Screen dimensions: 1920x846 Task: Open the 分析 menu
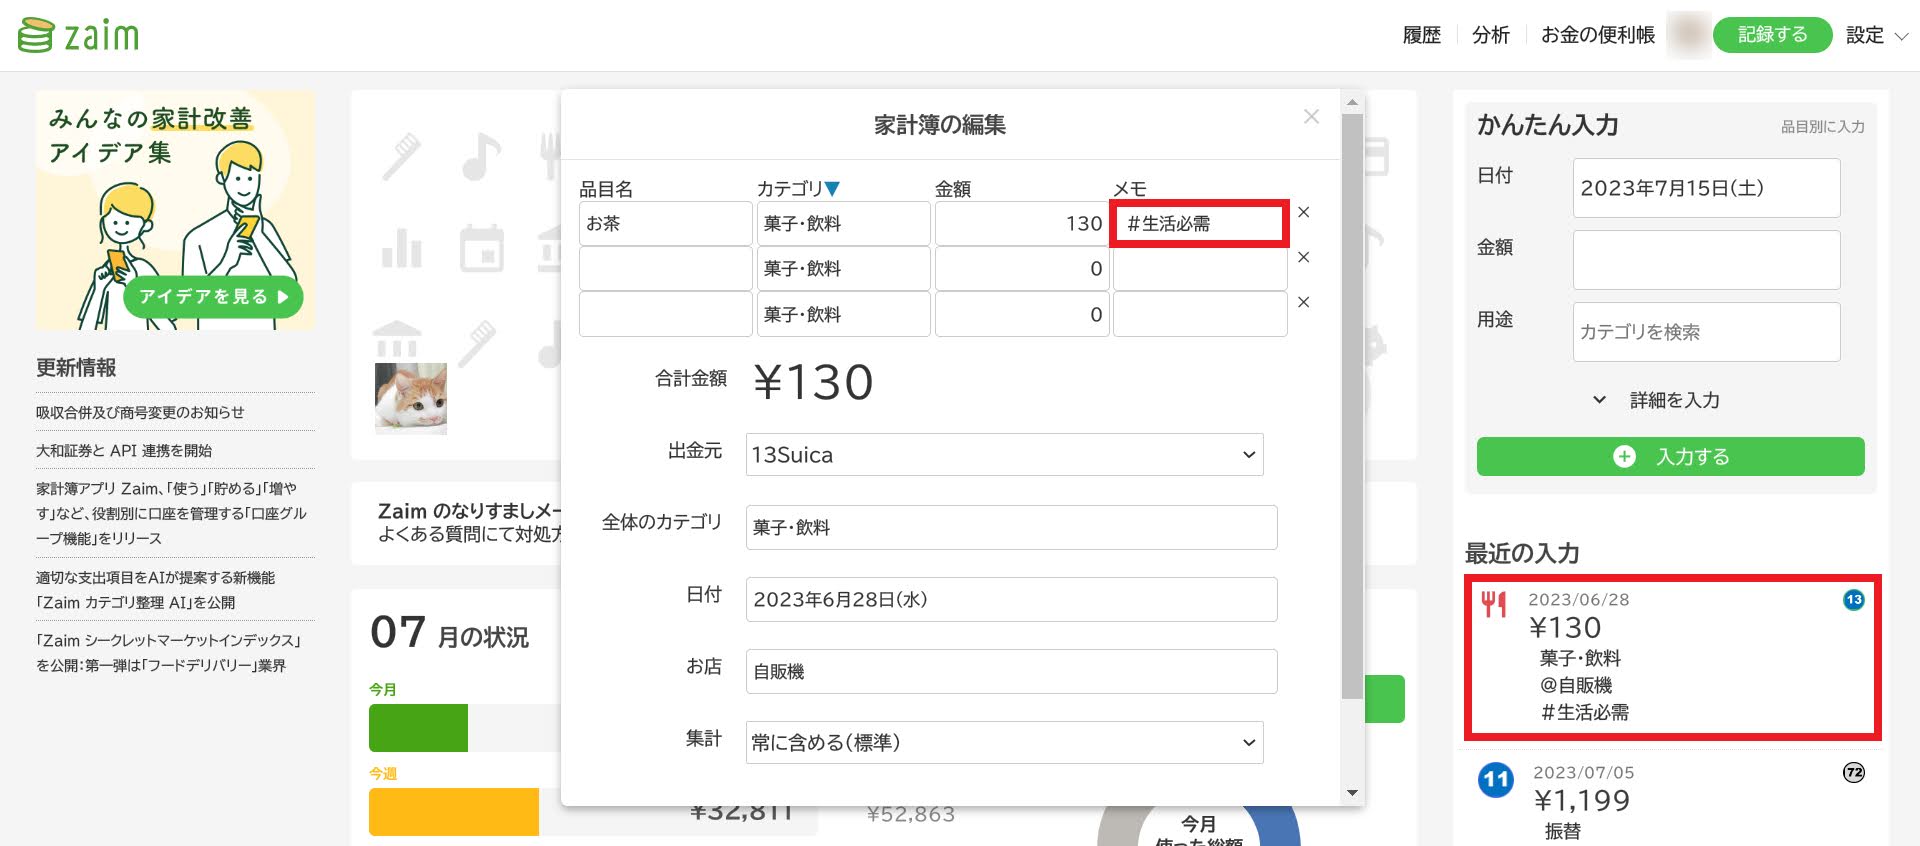pos(1490,35)
